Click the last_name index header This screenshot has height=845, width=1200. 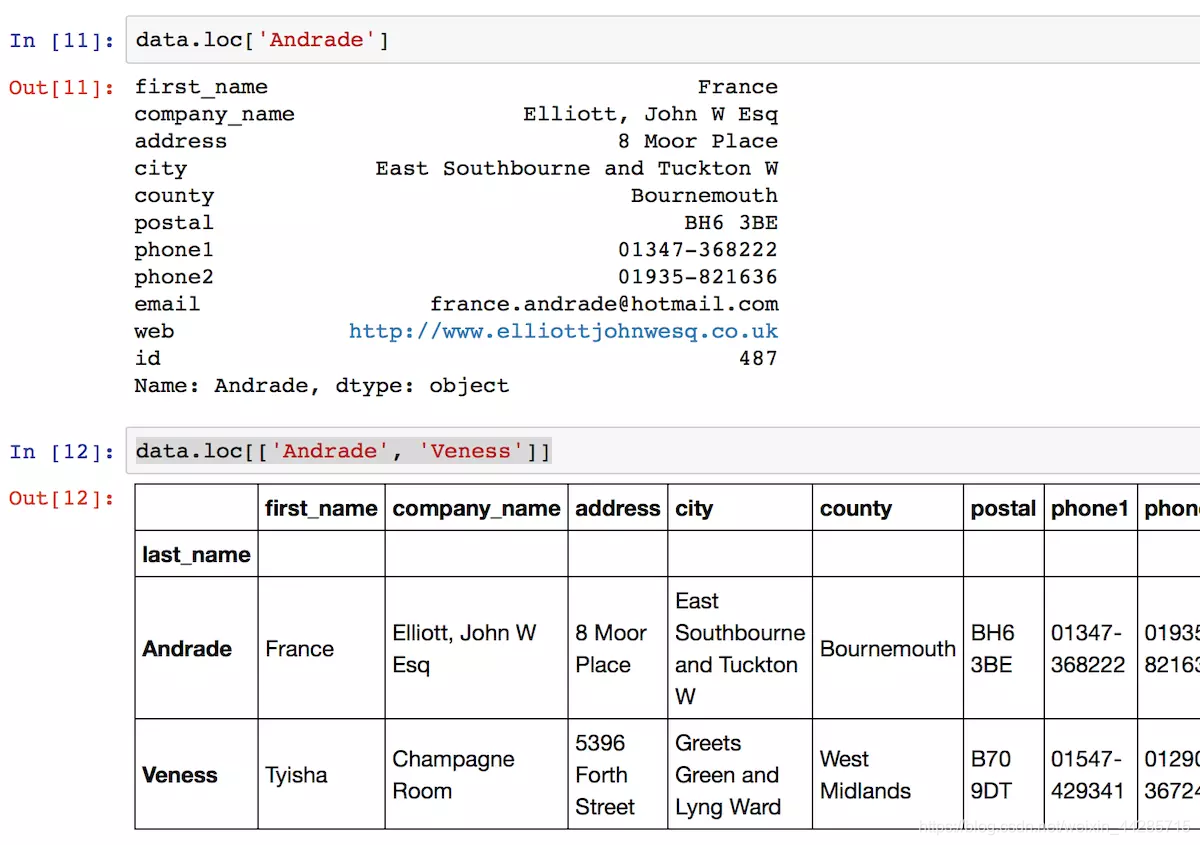tap(196, 554)
